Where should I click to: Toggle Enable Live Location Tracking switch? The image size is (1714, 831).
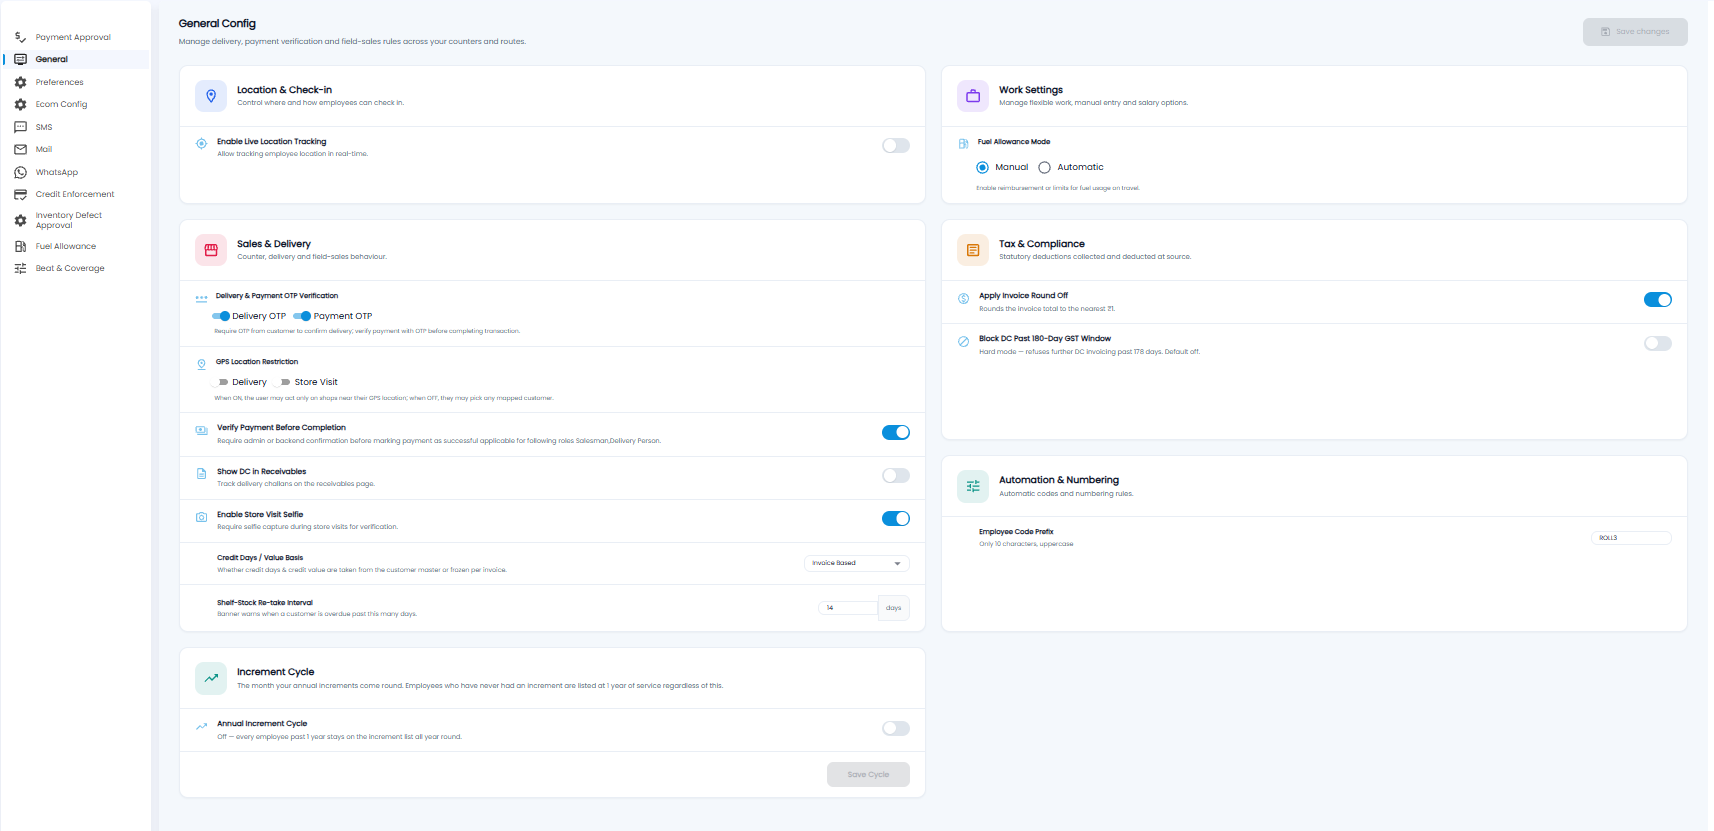[x=896, y=146]
